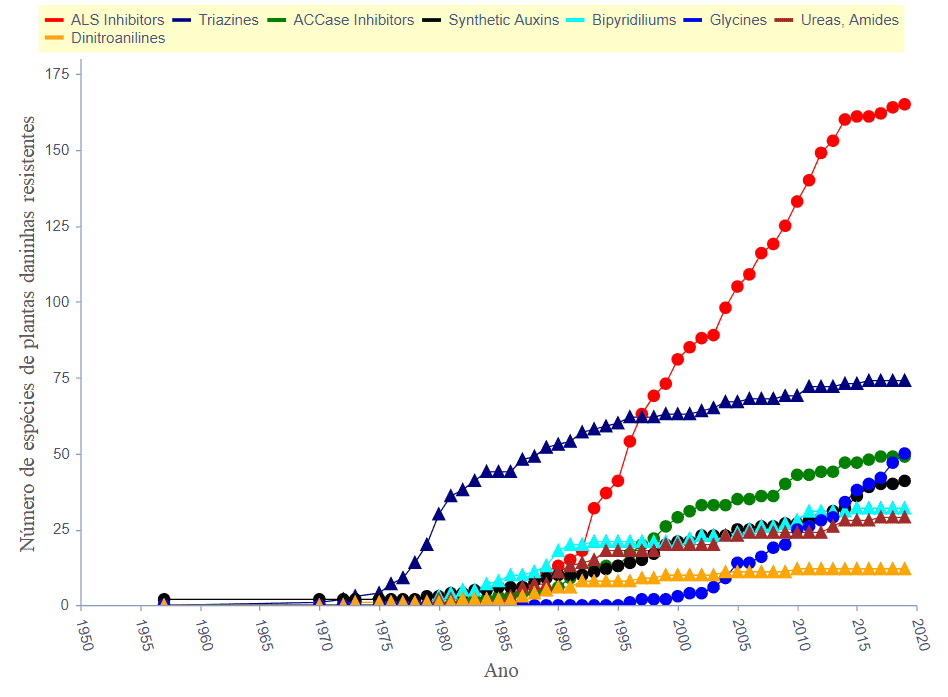
Task: Click the red ALS Inhibitors legend swatch
Action: (55, 20)
